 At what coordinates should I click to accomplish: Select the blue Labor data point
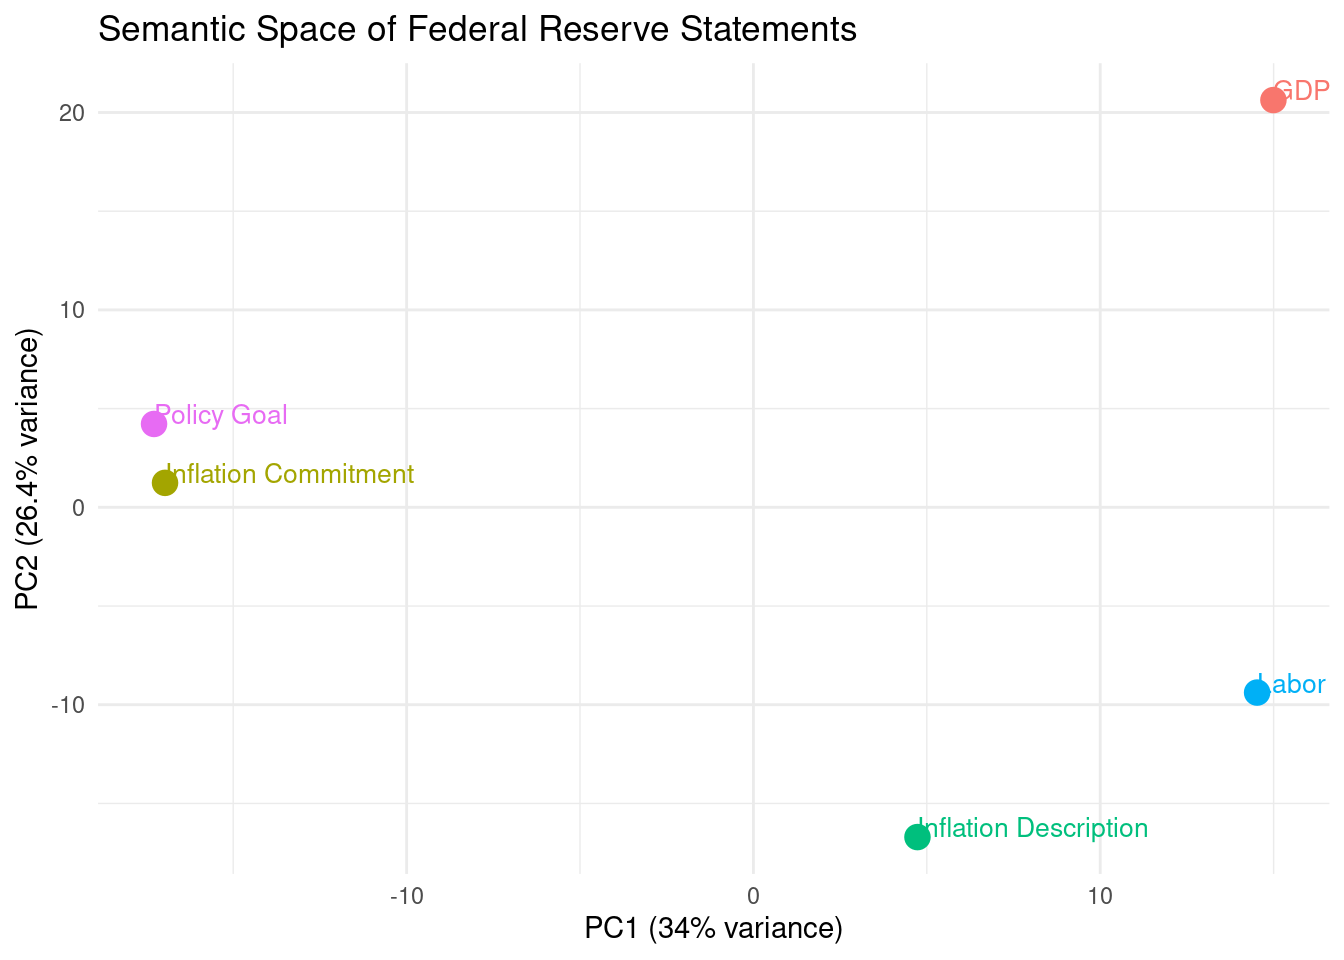(1257, 692)
